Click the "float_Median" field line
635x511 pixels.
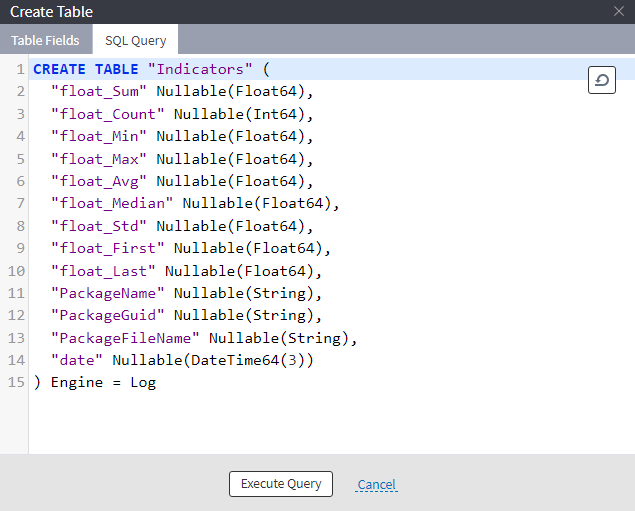coord(195,203)
